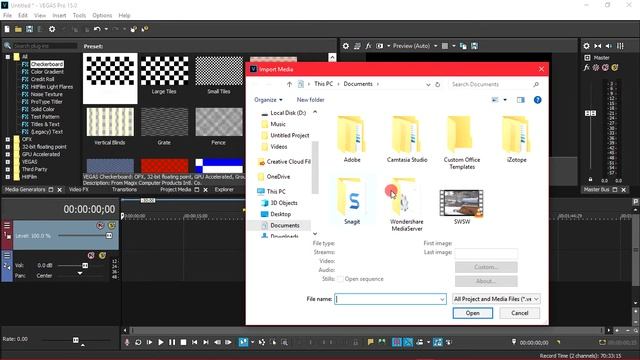The height and width of the screenshot is (360, 640).
Task: Adjust the playback Rate slider
Action: tap(76, 340)
